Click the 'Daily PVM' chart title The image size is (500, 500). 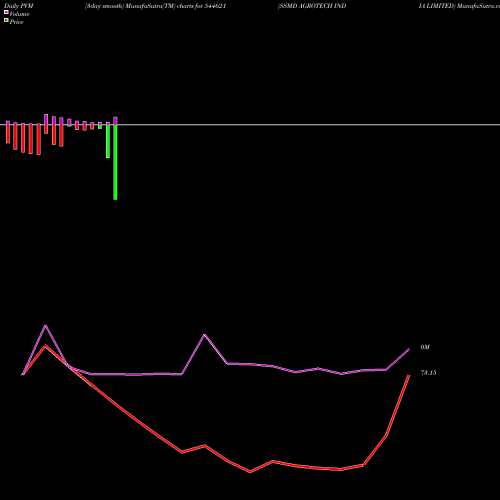(x=19, y=6)
